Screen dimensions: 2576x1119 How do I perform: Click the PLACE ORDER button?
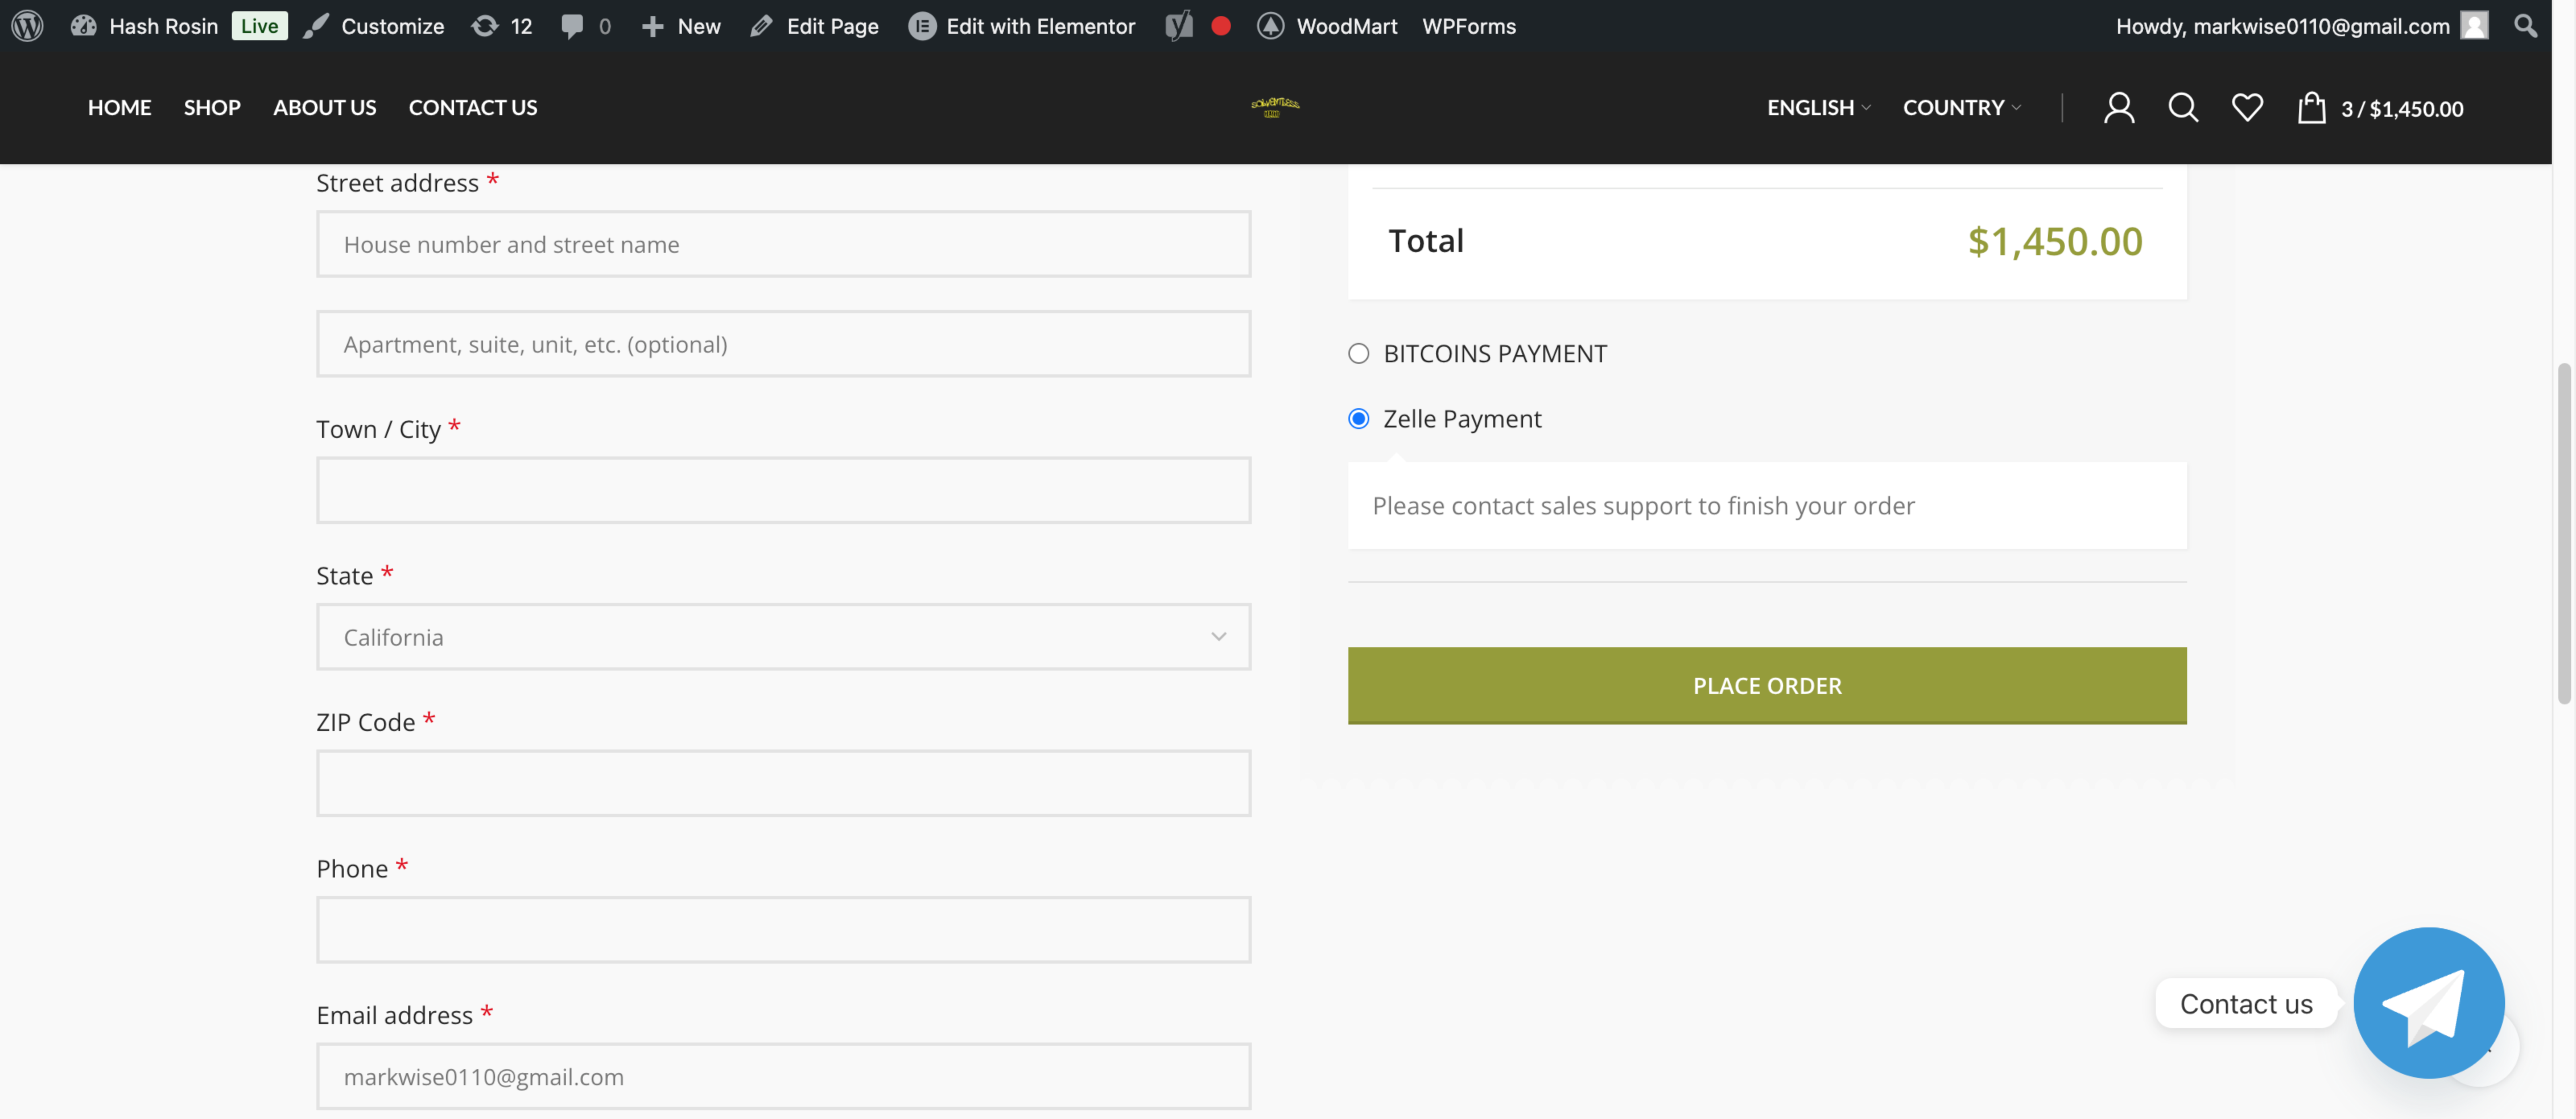(x=1767, y=686)
